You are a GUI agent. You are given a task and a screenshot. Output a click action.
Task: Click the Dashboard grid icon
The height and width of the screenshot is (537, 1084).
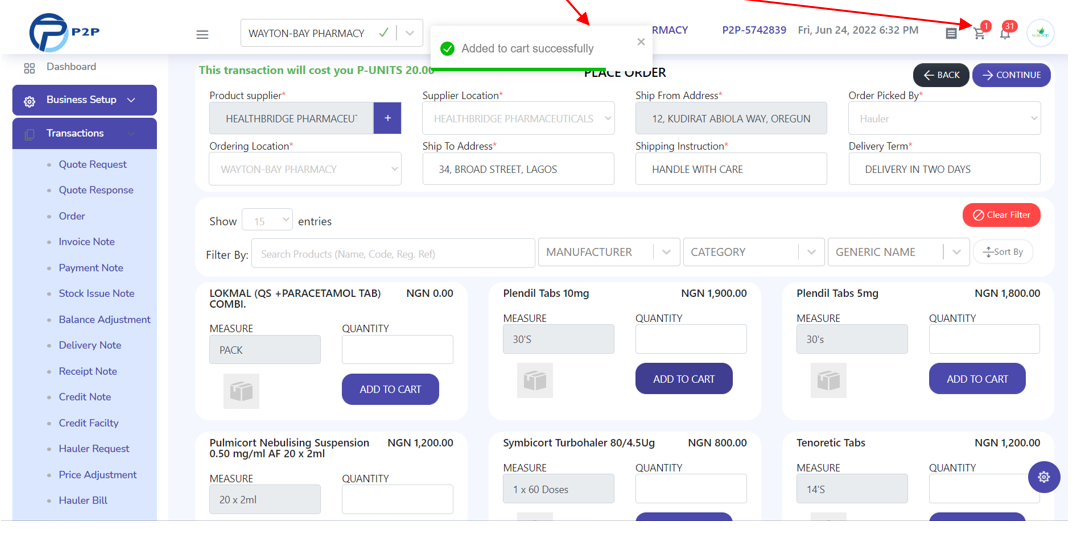point(29,68)
